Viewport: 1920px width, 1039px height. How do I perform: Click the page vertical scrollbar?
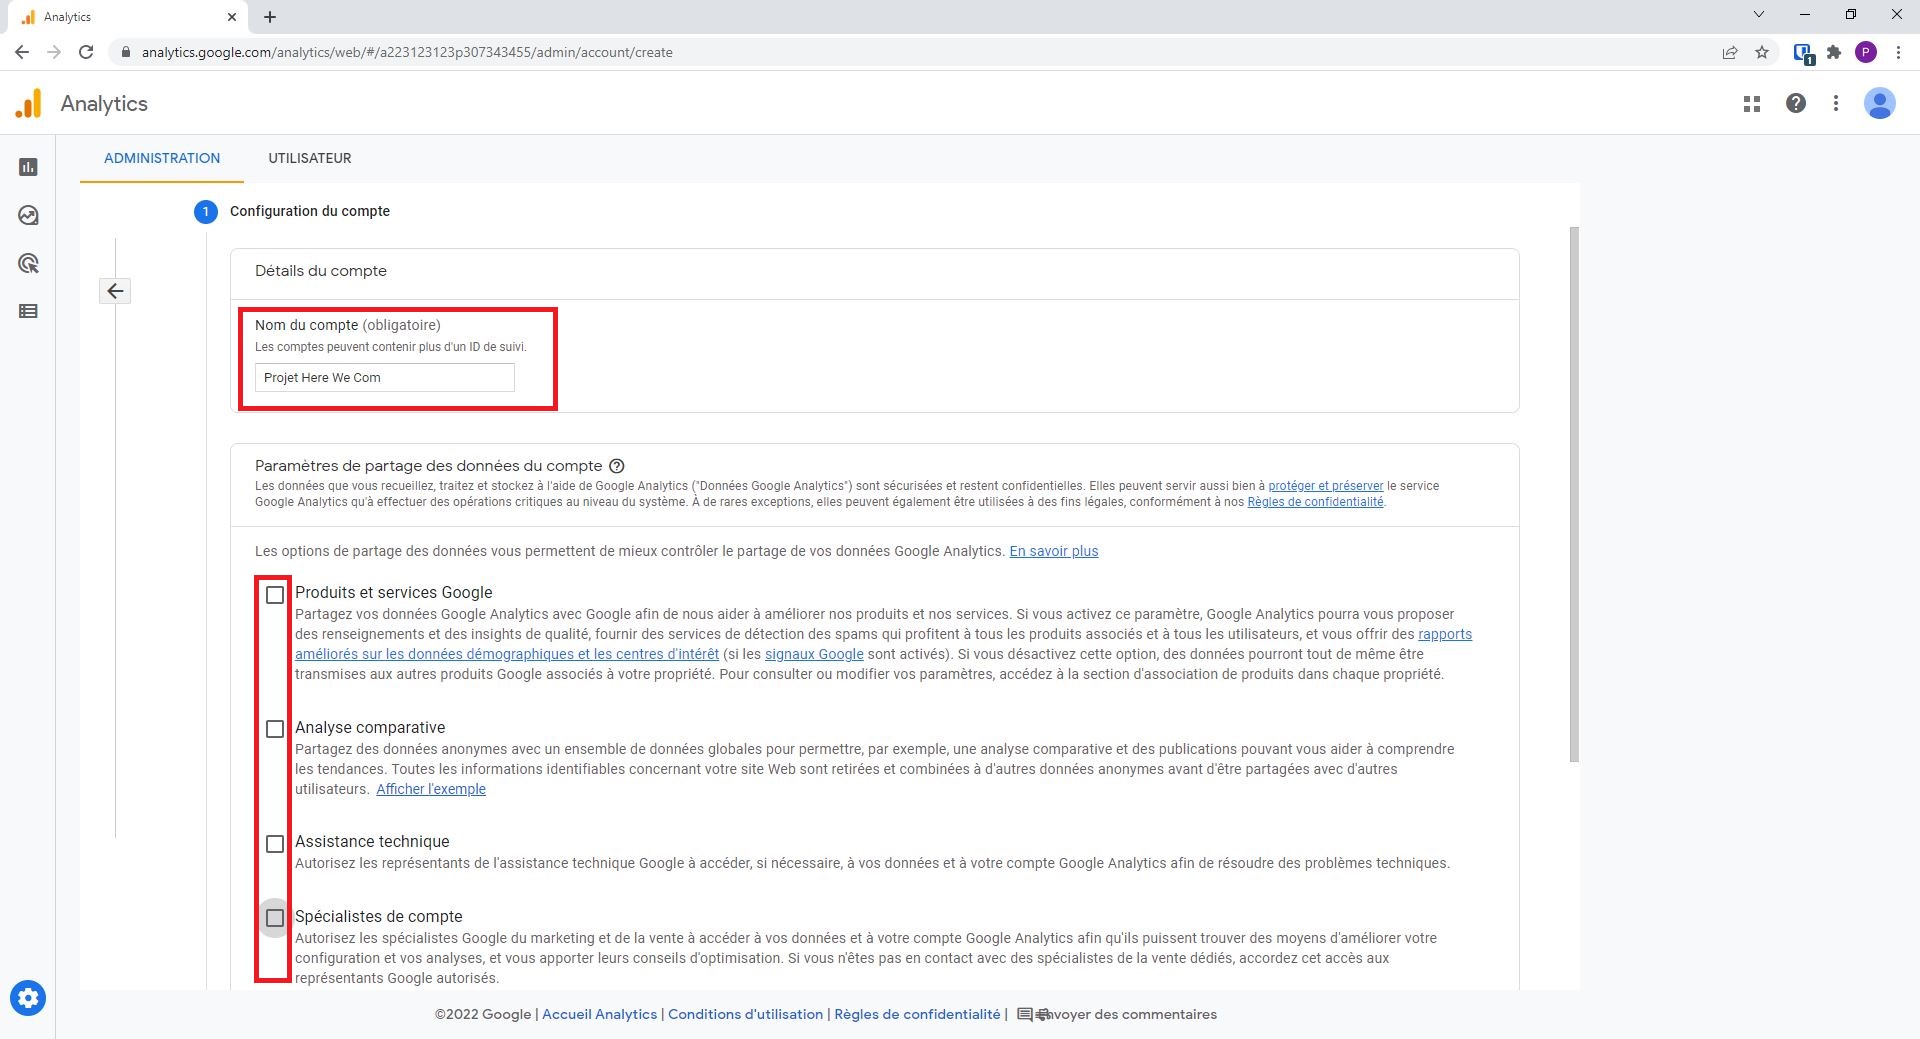(x=1574, y=494)
